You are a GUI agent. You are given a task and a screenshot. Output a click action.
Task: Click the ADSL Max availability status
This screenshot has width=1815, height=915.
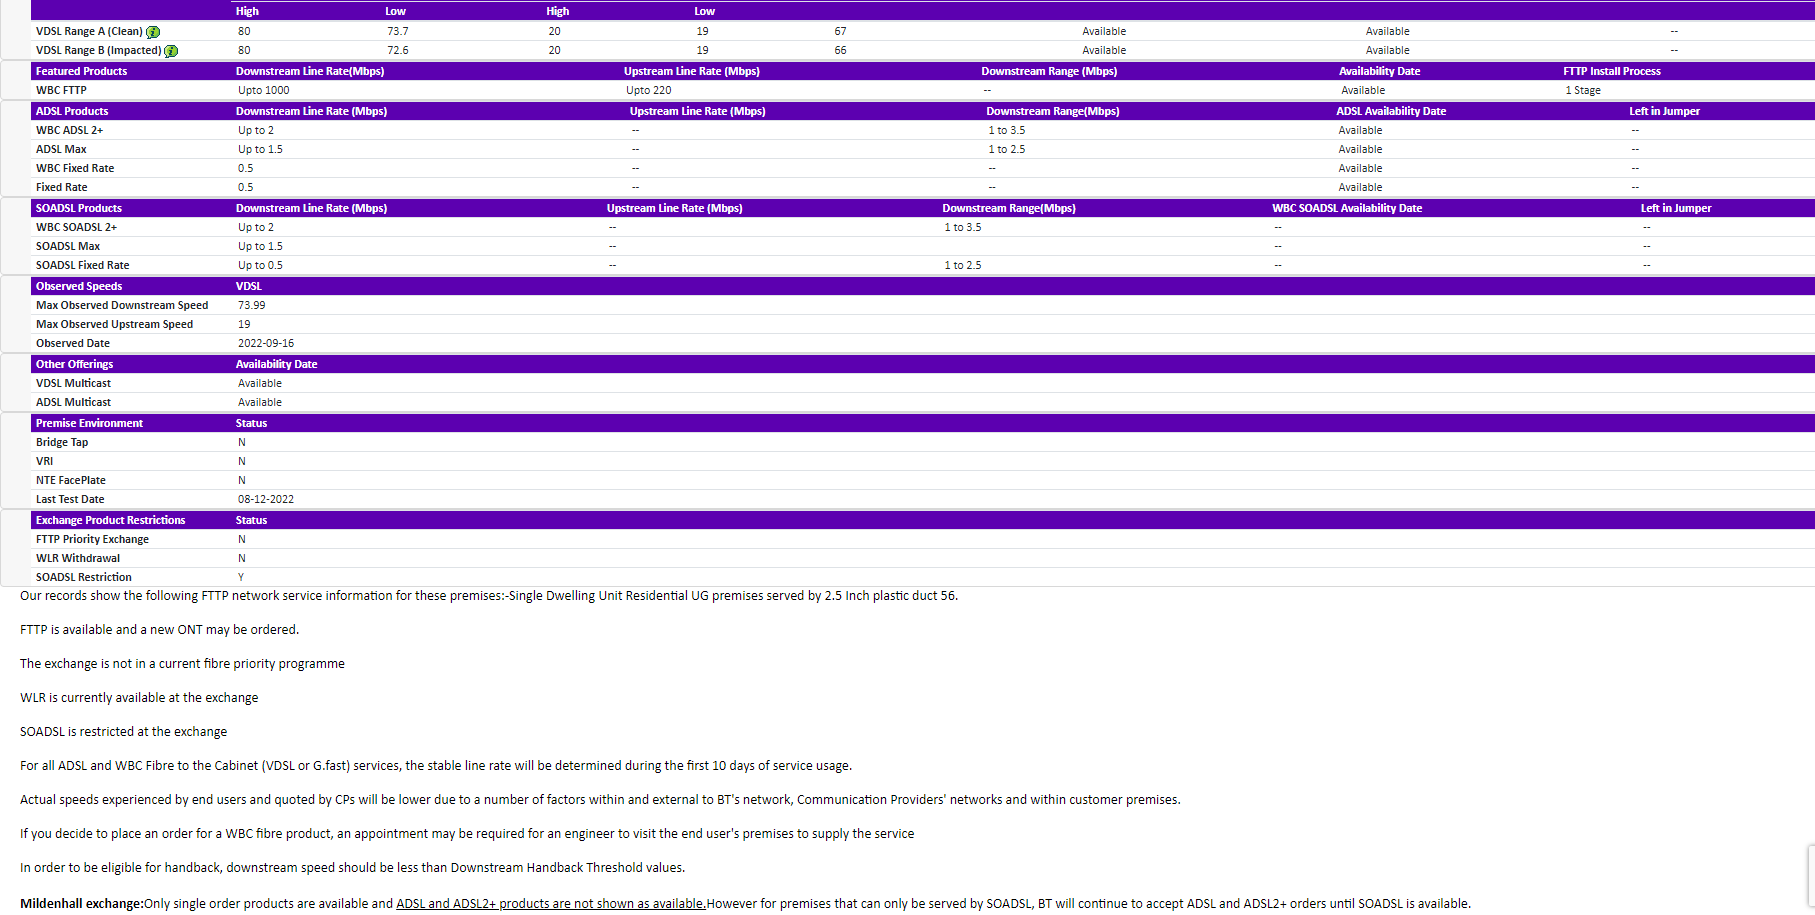click(x=1360, y=149)
